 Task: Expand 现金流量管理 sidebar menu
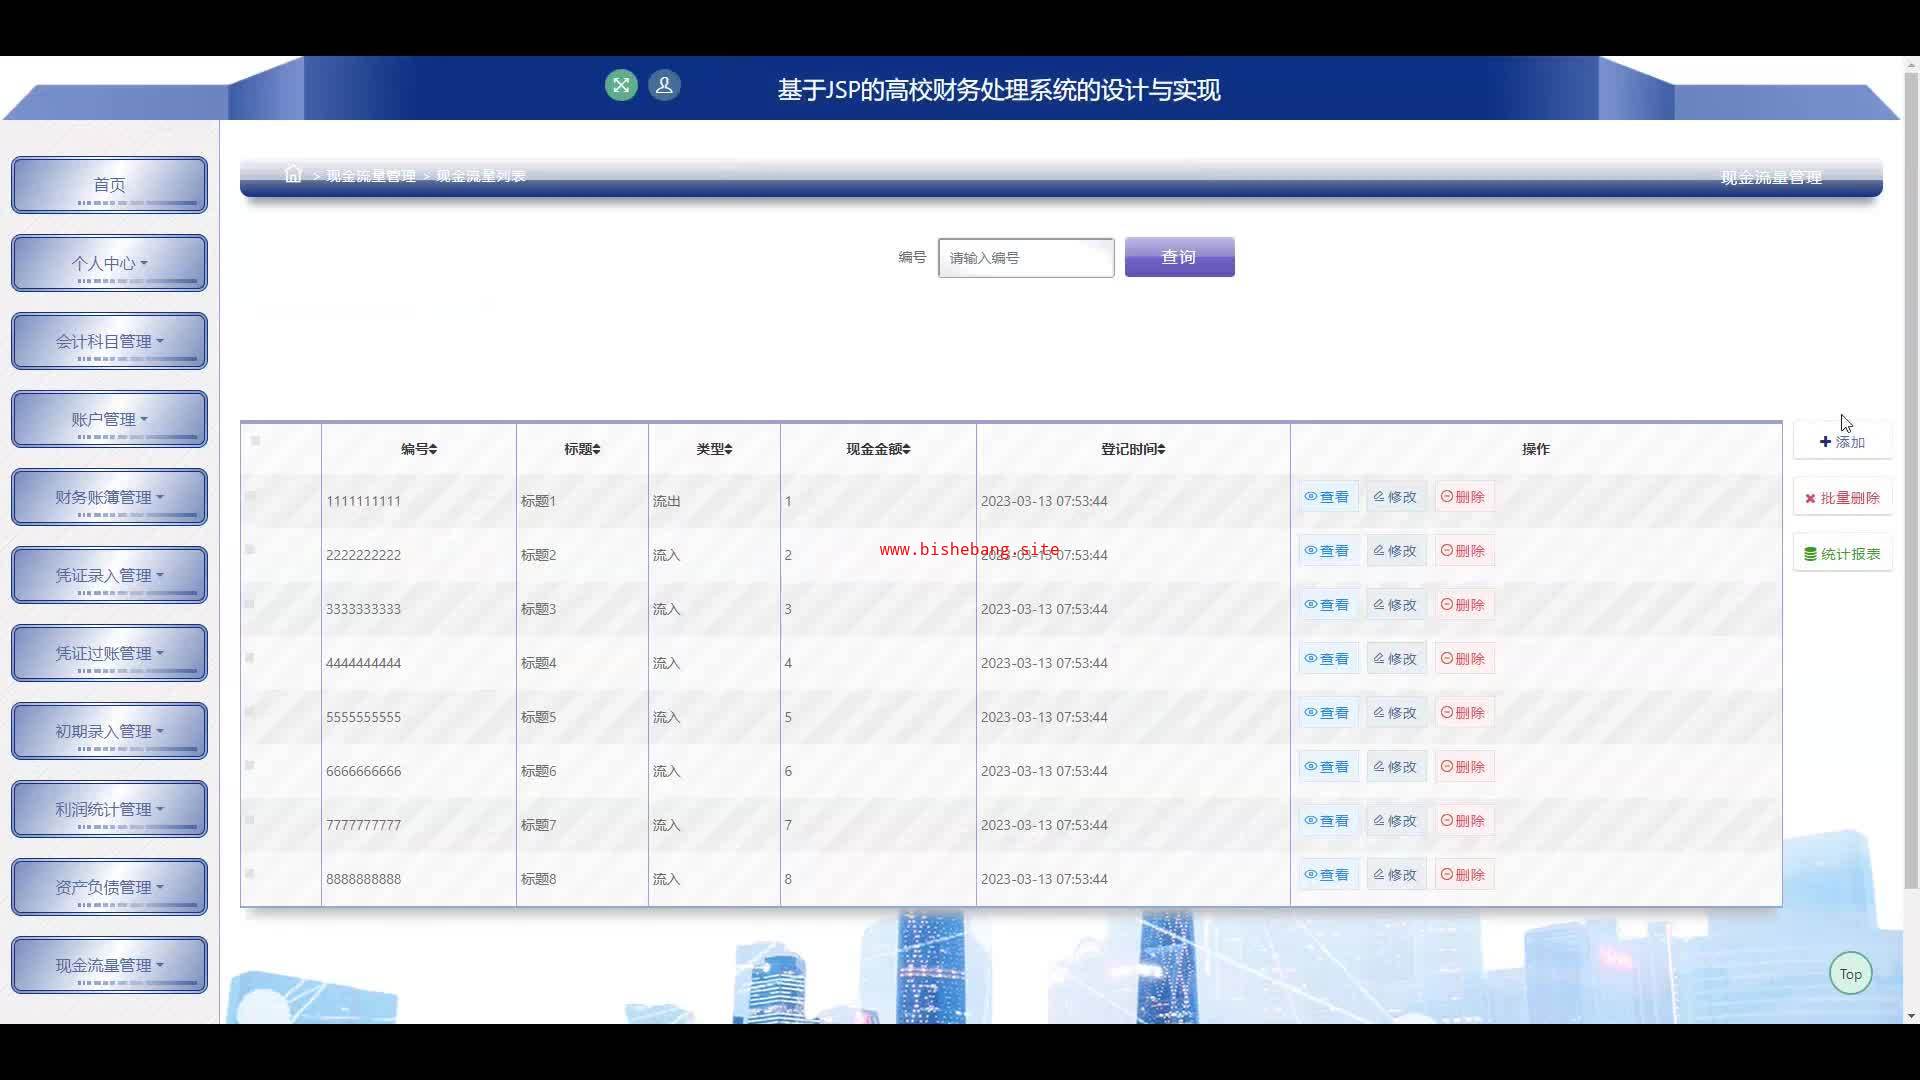pyautogui.click(x=109, y=965)
